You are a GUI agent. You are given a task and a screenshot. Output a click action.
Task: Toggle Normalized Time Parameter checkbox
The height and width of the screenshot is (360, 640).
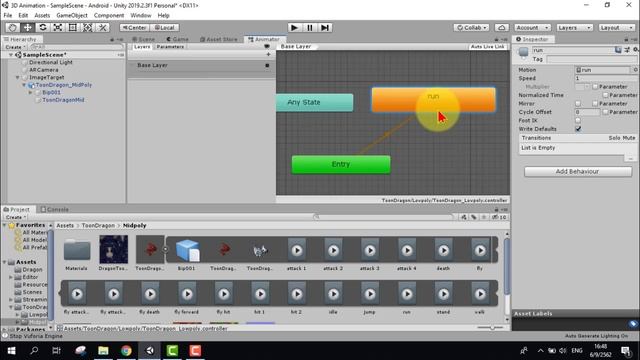605,95
